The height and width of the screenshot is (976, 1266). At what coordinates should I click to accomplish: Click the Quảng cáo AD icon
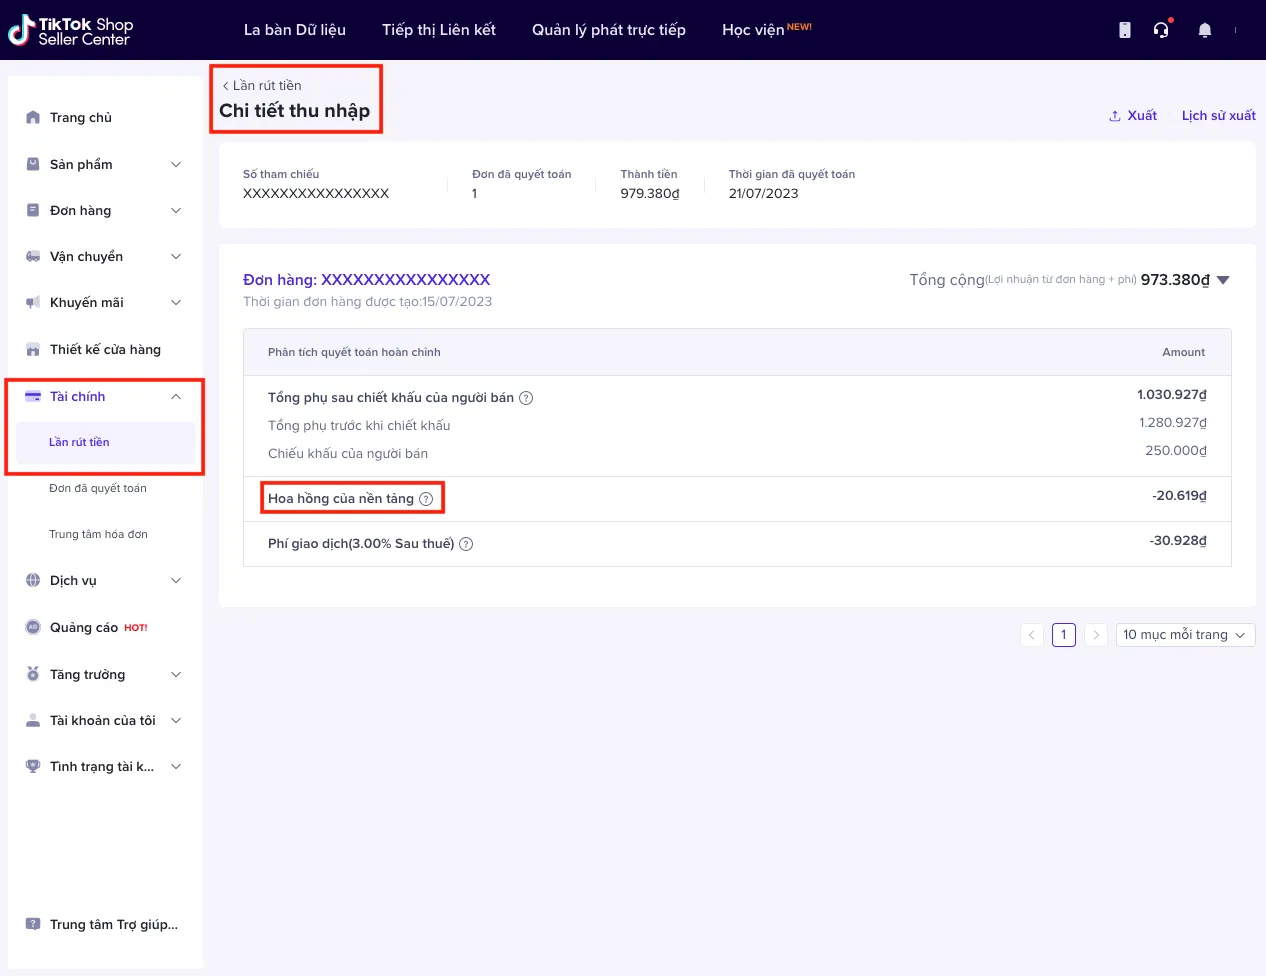pyautogui.click(x=33, y=627)
